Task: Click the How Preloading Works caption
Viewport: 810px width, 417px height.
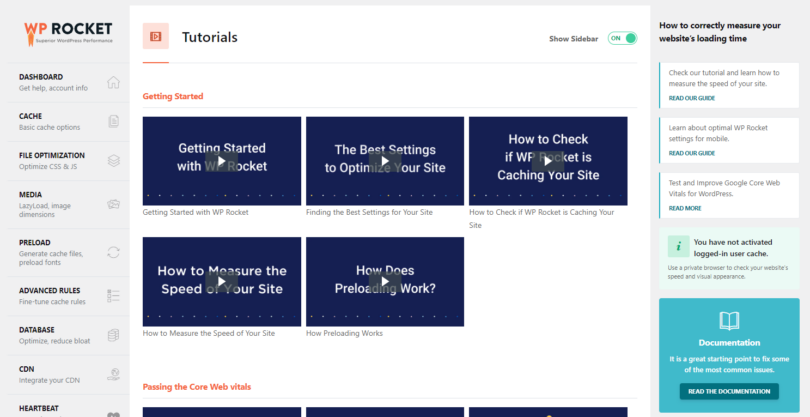Action: [344, 333]
